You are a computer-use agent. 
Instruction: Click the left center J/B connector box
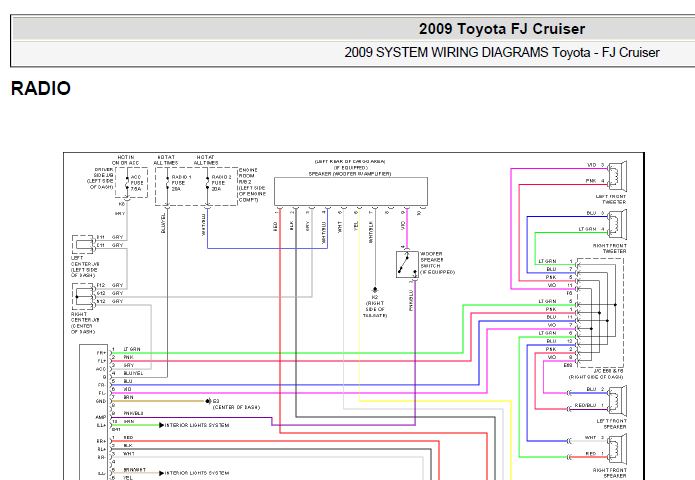(83, 244)
